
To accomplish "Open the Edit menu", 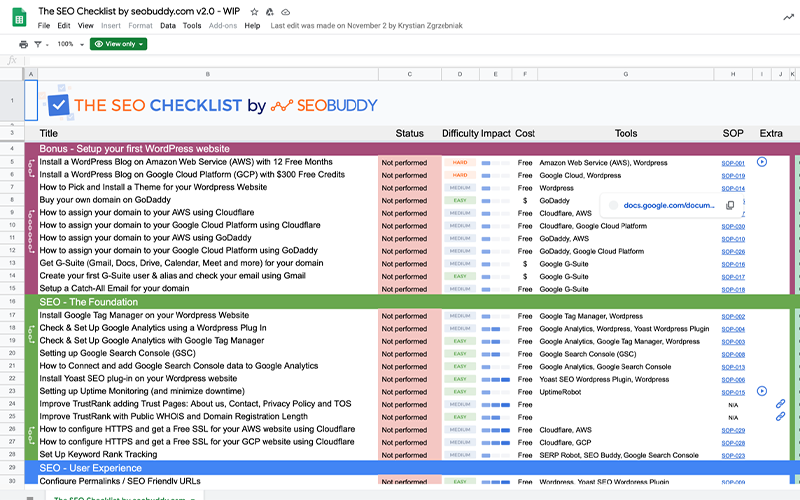I will click(x=64, y=26).
